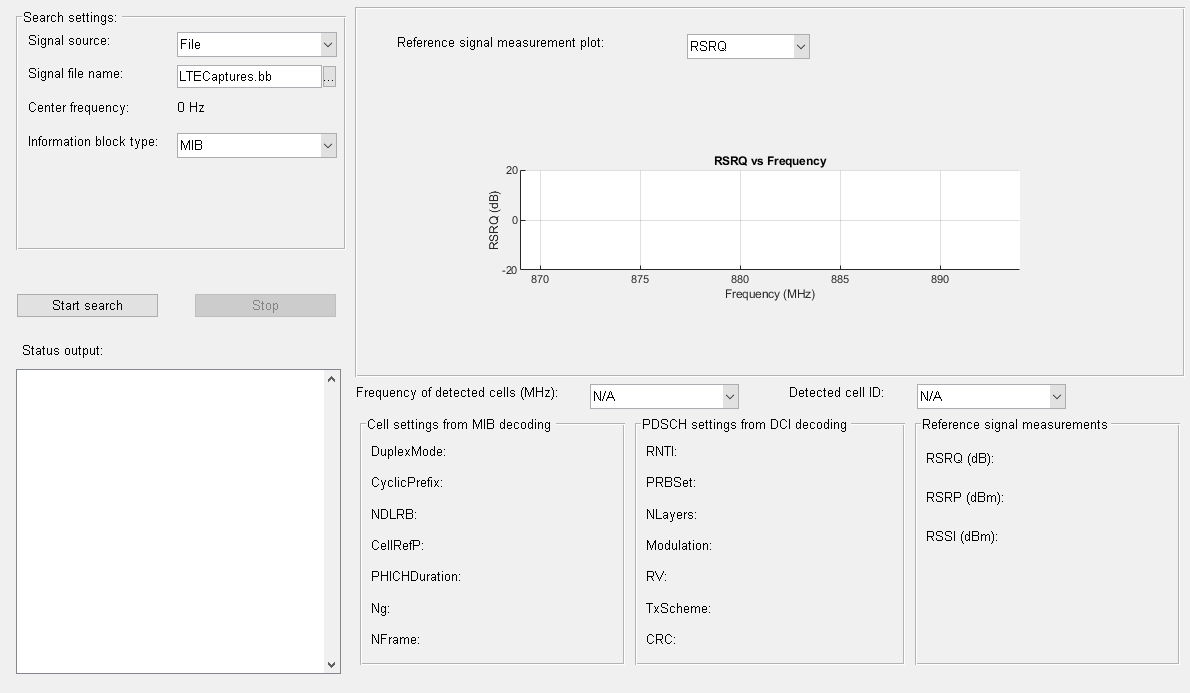Click the Frequency (MHz) x-axis label

[x=769, y=295]
